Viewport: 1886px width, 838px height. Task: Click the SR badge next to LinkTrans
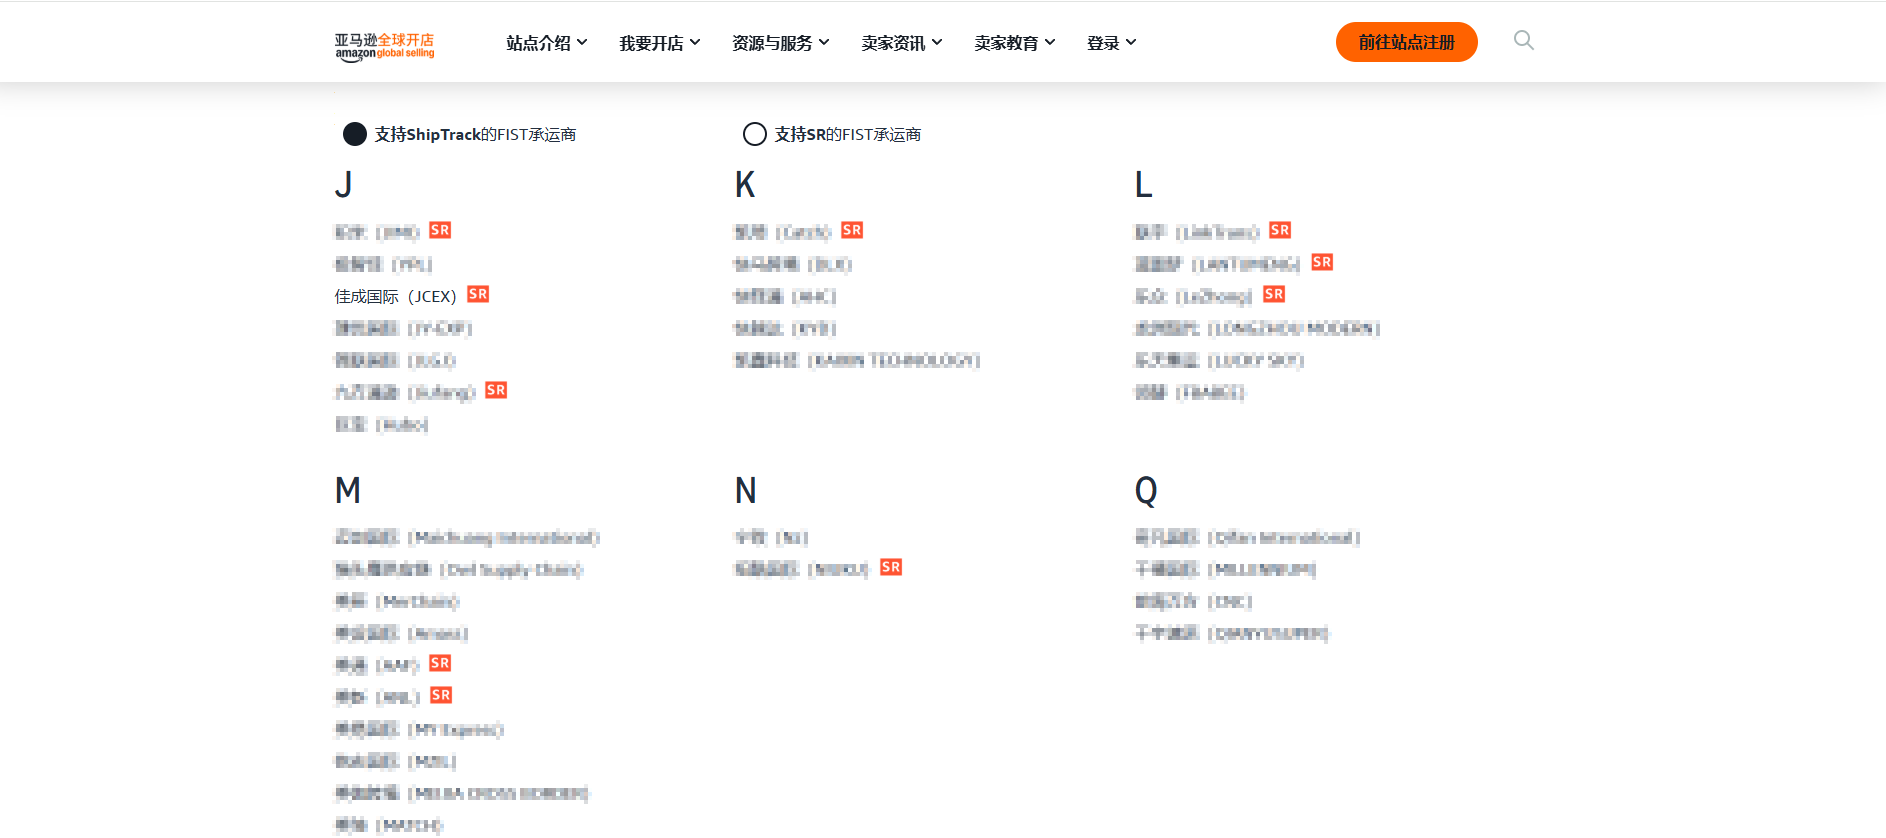[x=1280, y=230]
